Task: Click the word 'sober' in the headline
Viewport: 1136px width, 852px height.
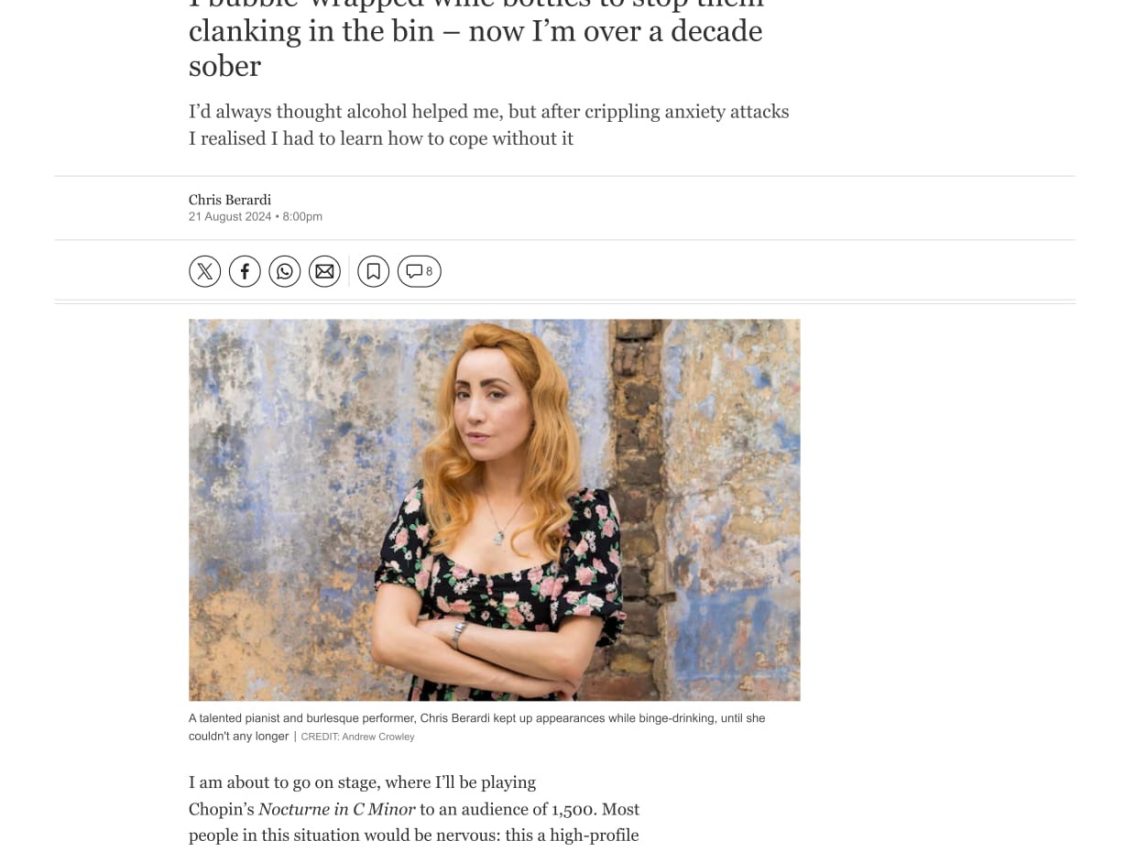Action: (x=225, y=66)
